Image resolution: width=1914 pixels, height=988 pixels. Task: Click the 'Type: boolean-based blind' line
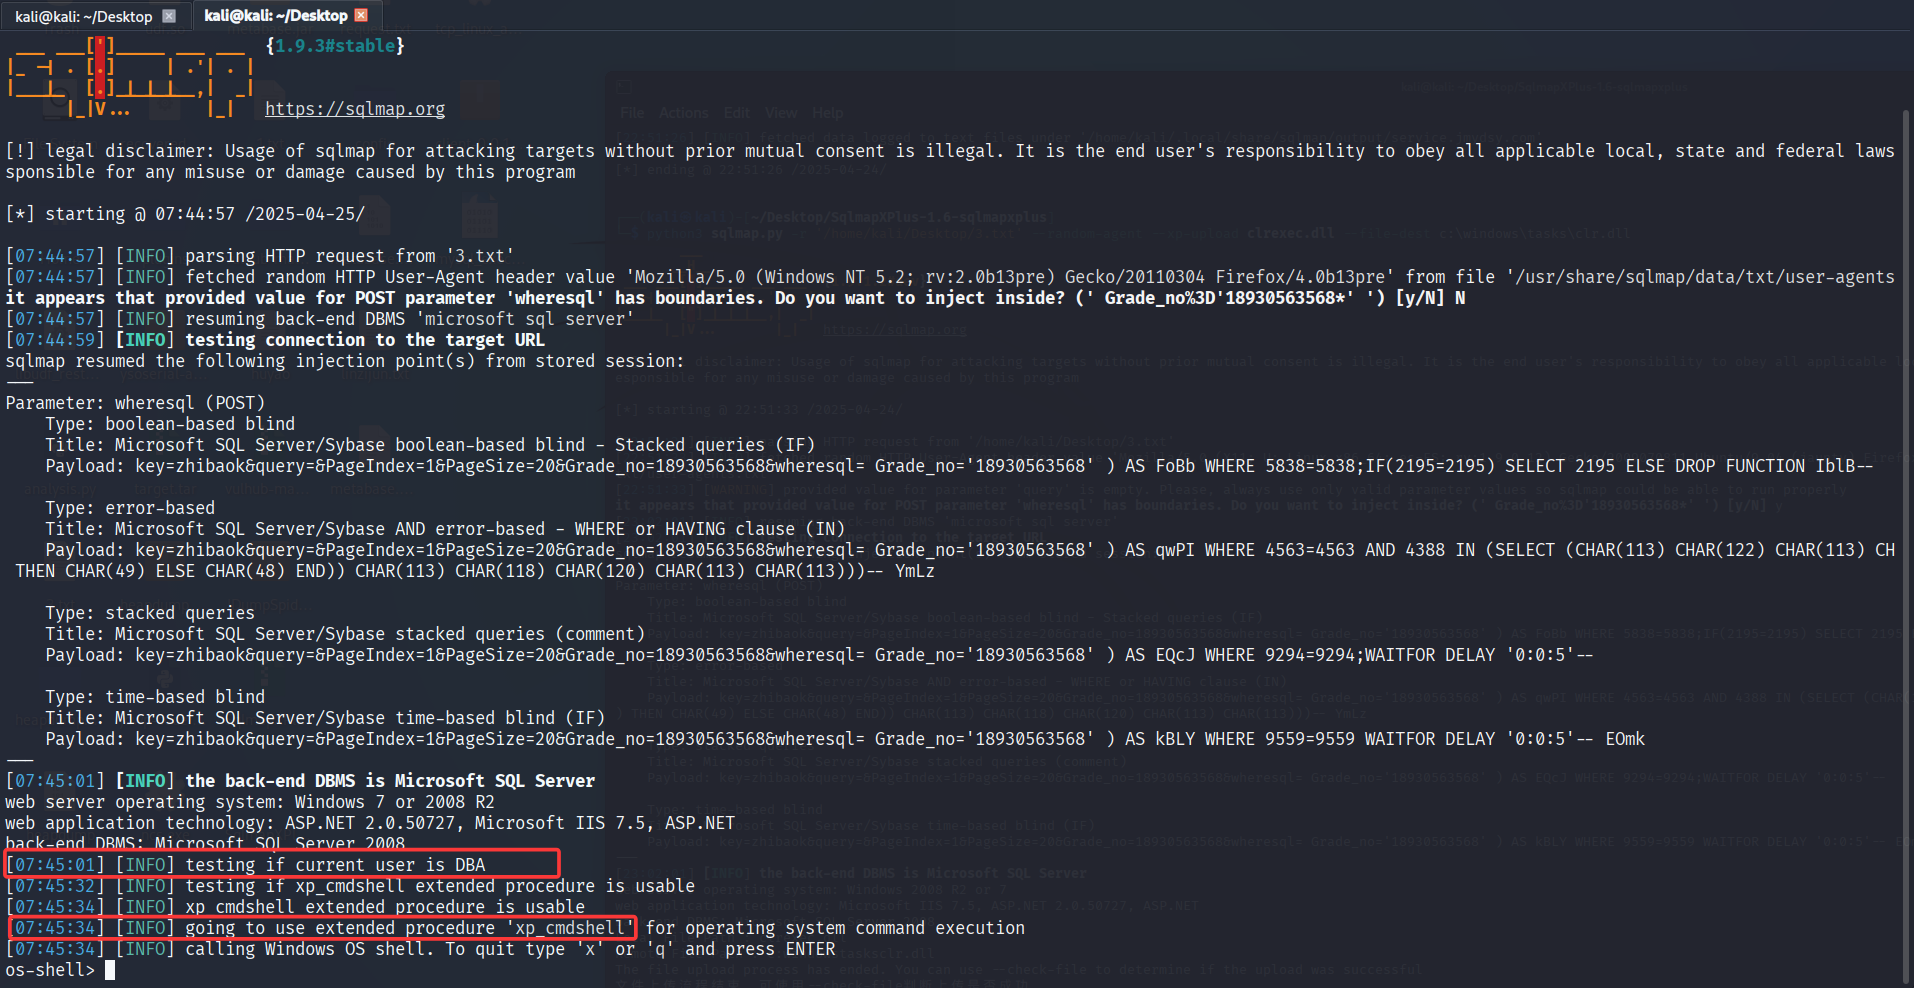[170, 424]
